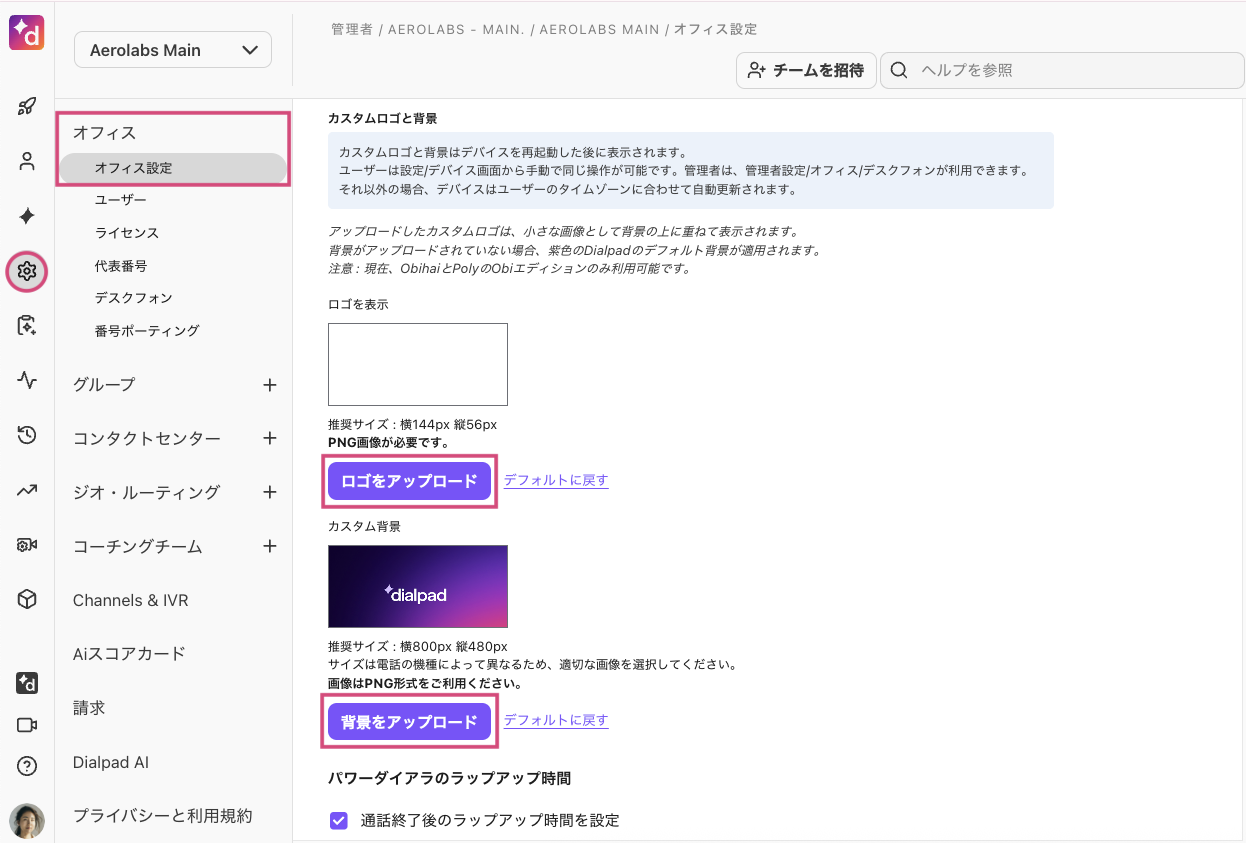Viewport: 1246px width, 843px height.
Task: Open デスクフォン in the office menu
Action: click(134, 298)
